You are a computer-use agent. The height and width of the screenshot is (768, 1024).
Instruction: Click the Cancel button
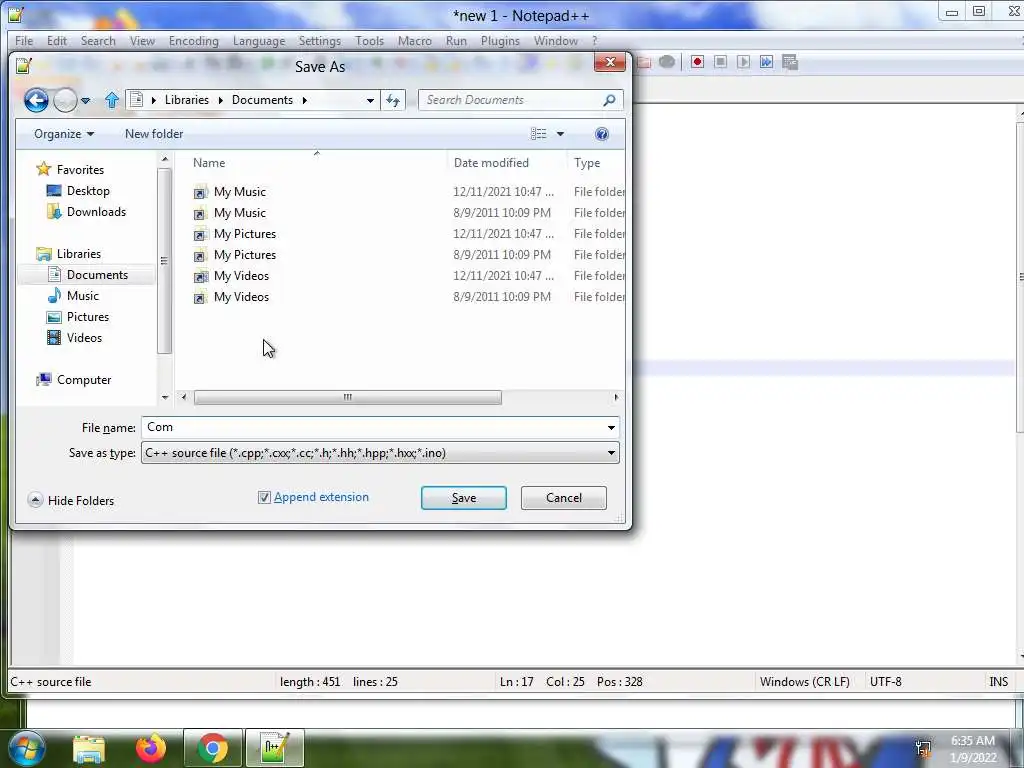[564, 498]
